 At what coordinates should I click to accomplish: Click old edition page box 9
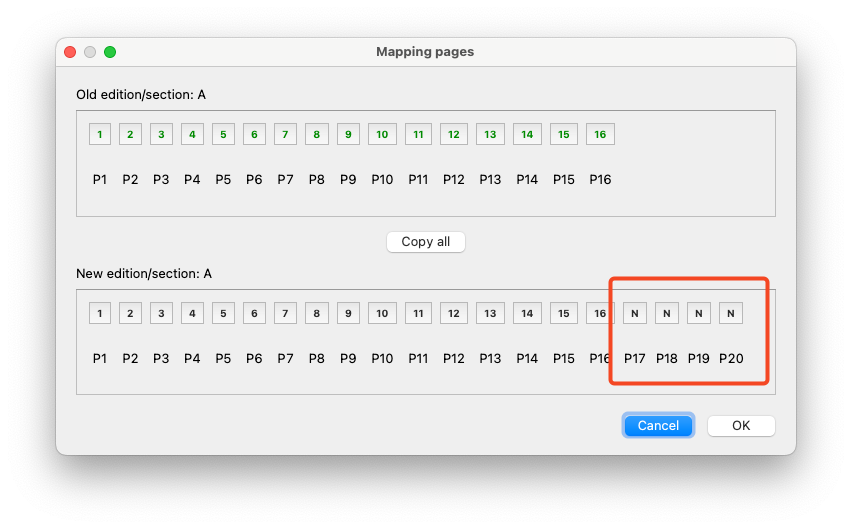tap(348, 134)
